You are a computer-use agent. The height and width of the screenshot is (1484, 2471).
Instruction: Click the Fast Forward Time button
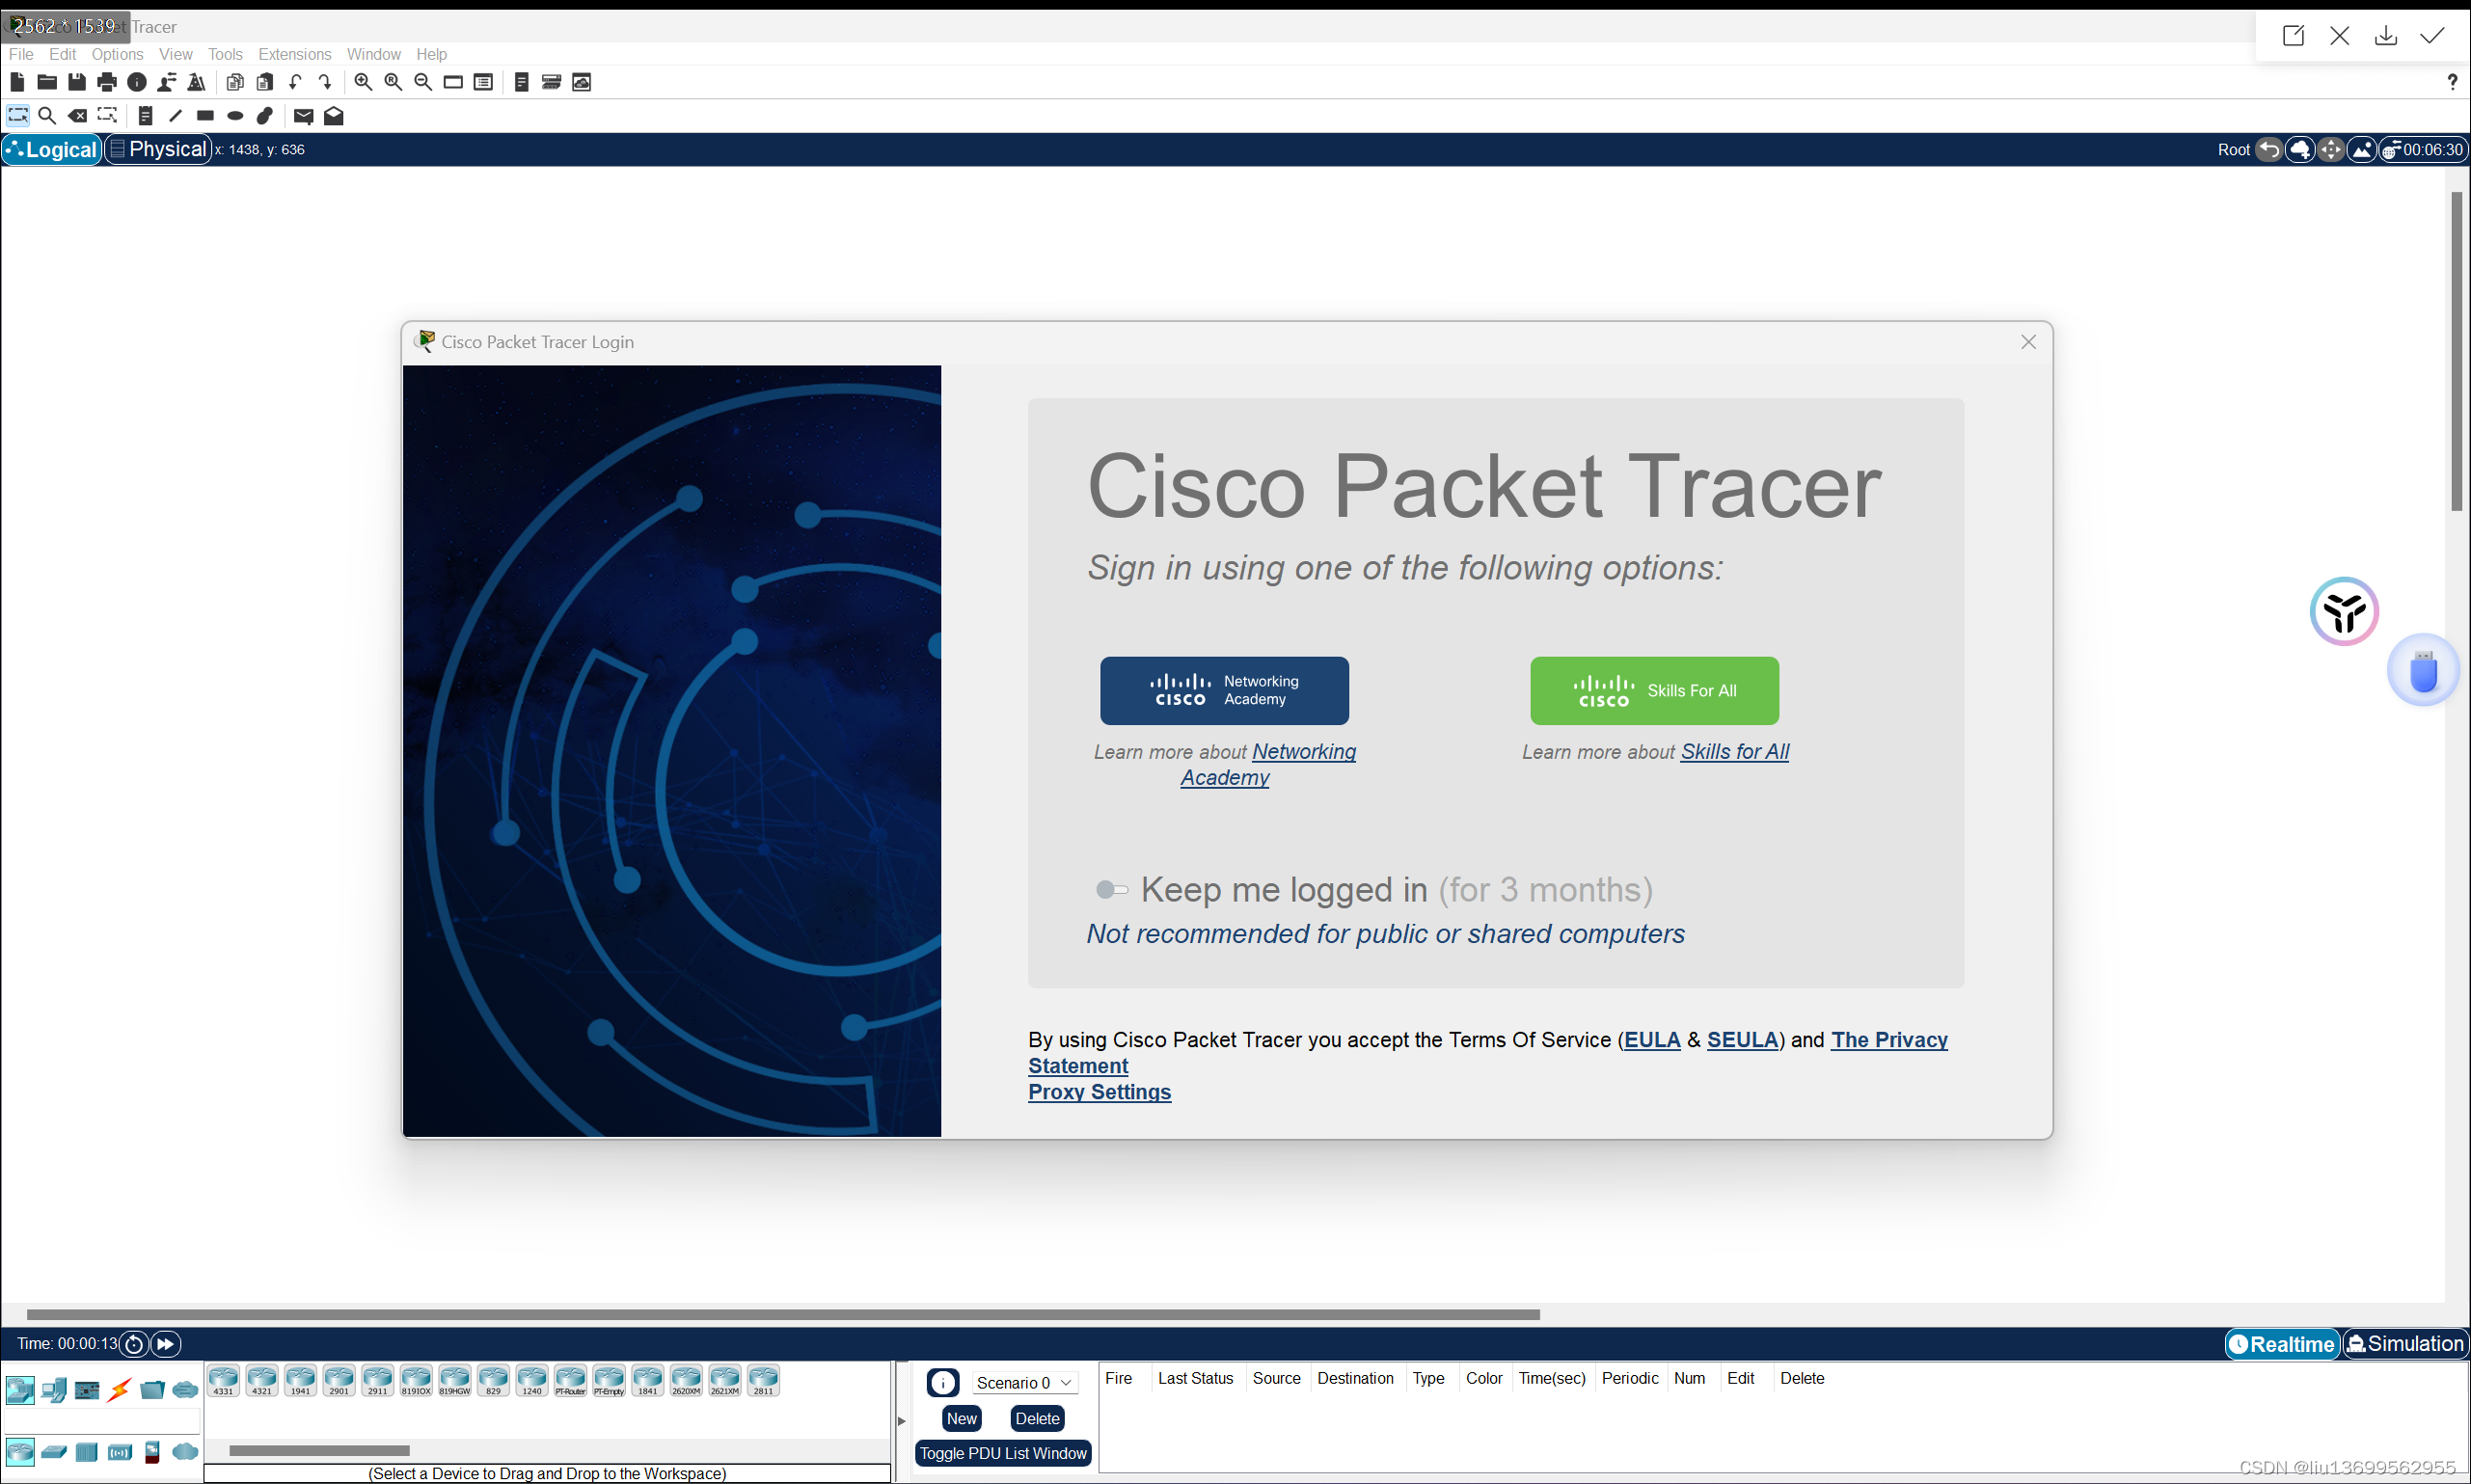pos(166,1344)
